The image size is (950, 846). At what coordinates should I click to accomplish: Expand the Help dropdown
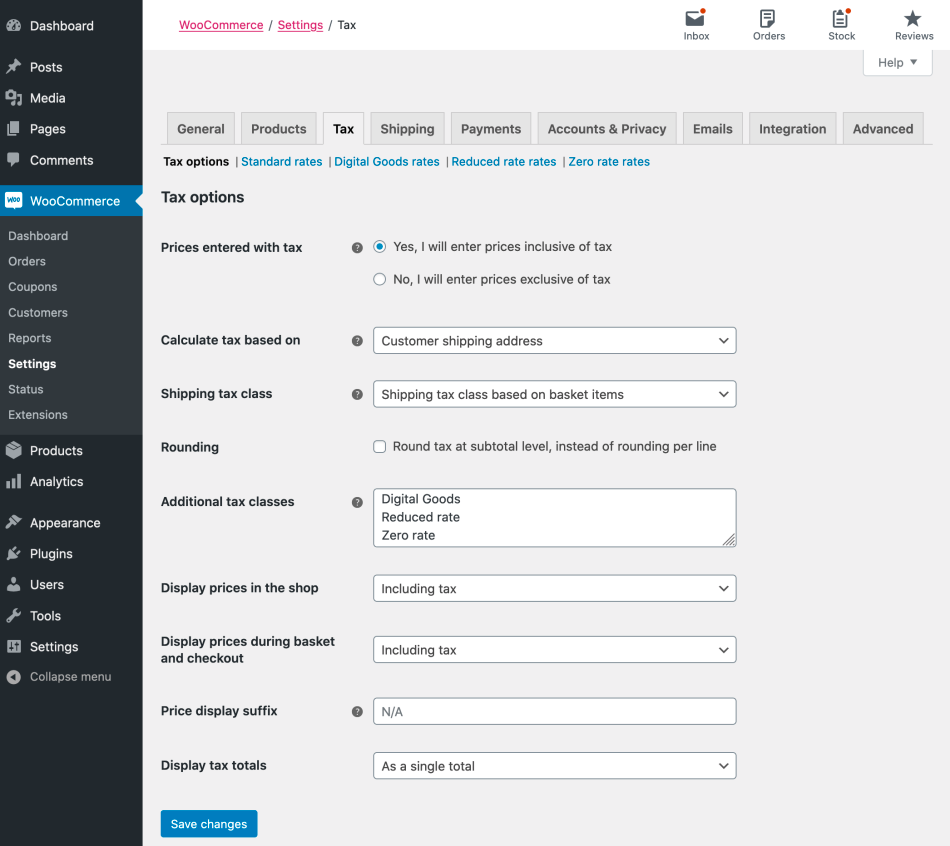coord(897,62)
